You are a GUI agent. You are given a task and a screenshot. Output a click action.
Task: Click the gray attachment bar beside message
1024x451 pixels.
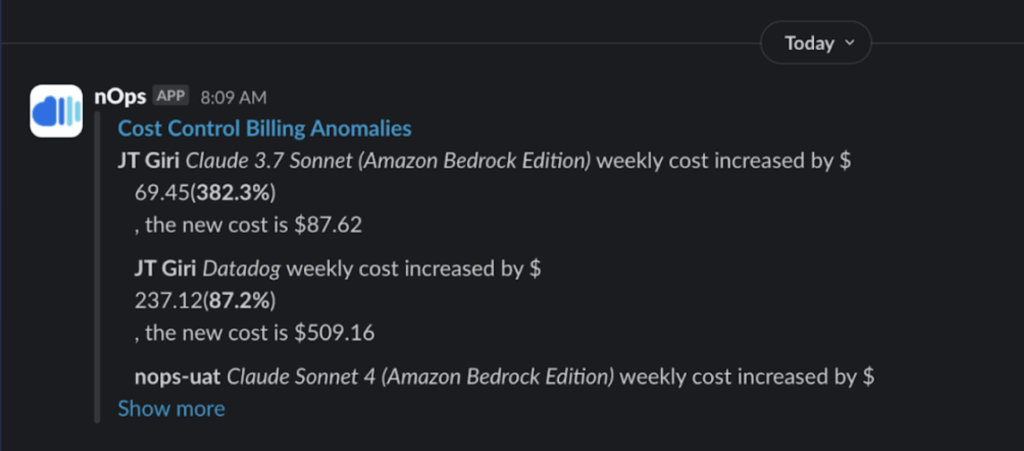point(97,268)
